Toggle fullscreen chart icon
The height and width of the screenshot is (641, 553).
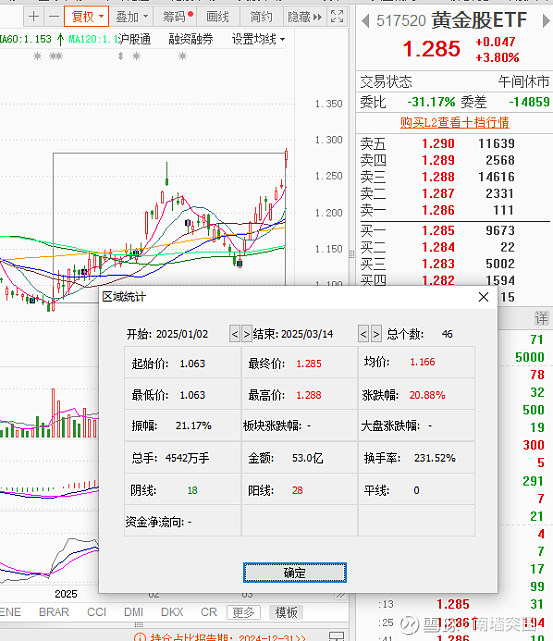337,16
